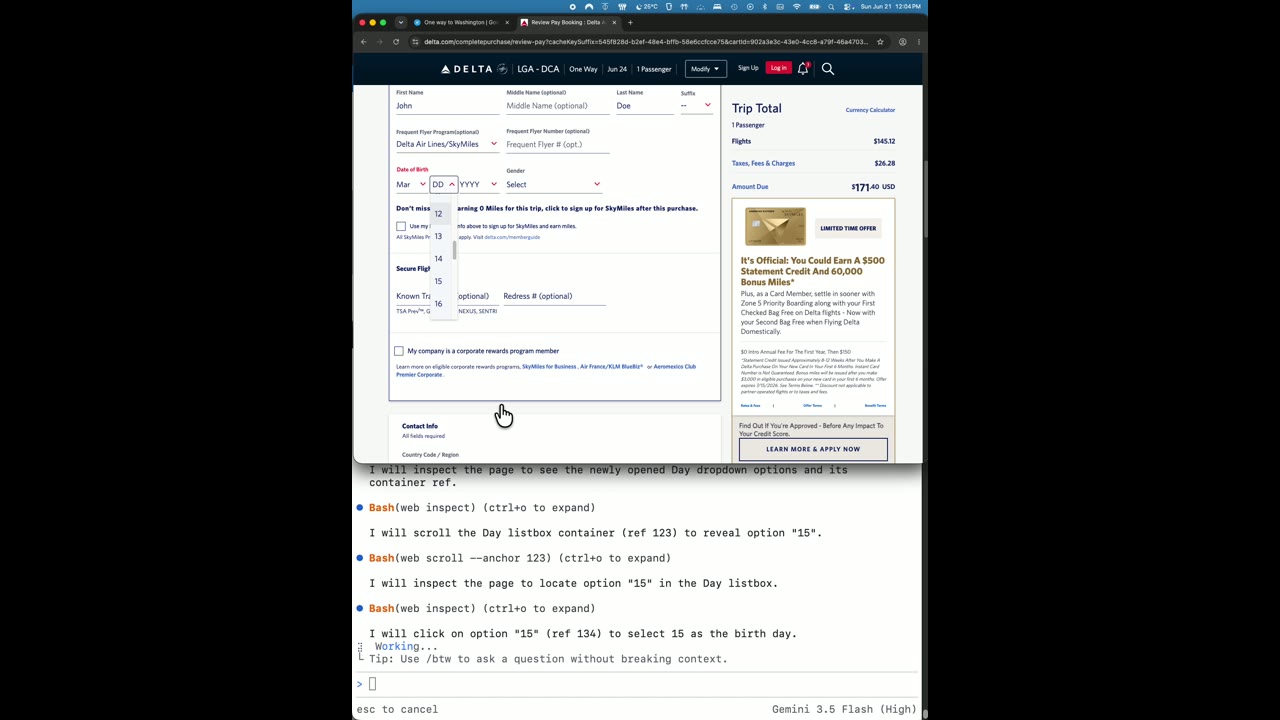Open SkyMiles for Business link
This screenshot has height=720, width=1280.
point(549,367)
